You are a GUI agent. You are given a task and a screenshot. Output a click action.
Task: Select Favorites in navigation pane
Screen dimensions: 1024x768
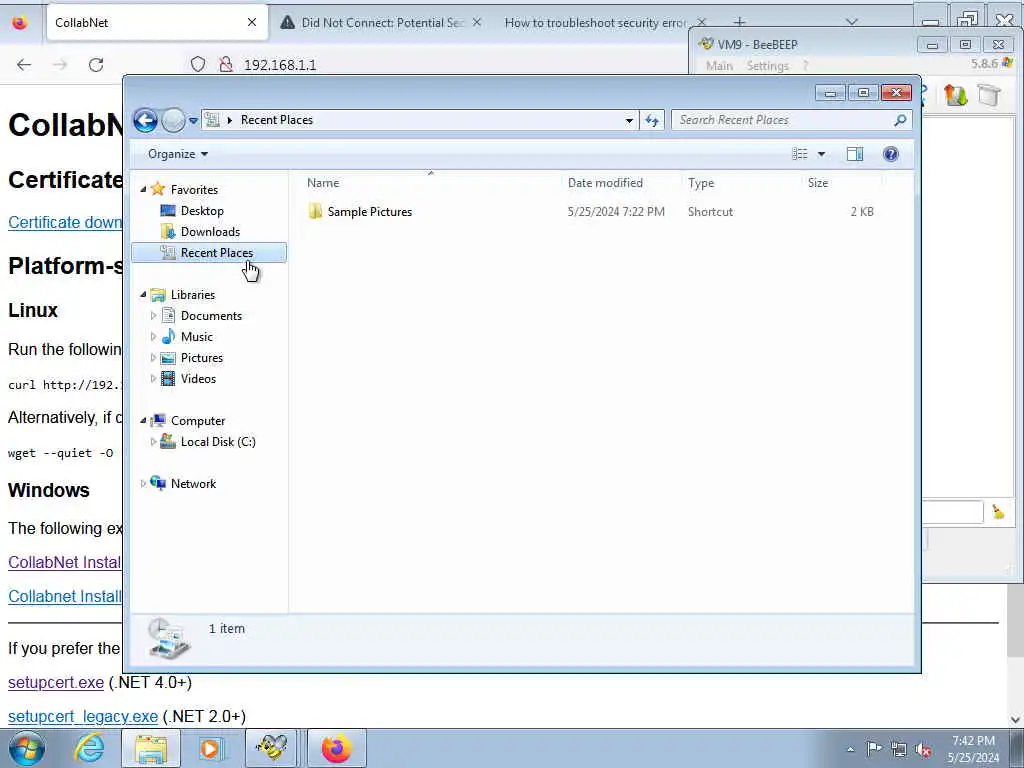tap(194, 189)
